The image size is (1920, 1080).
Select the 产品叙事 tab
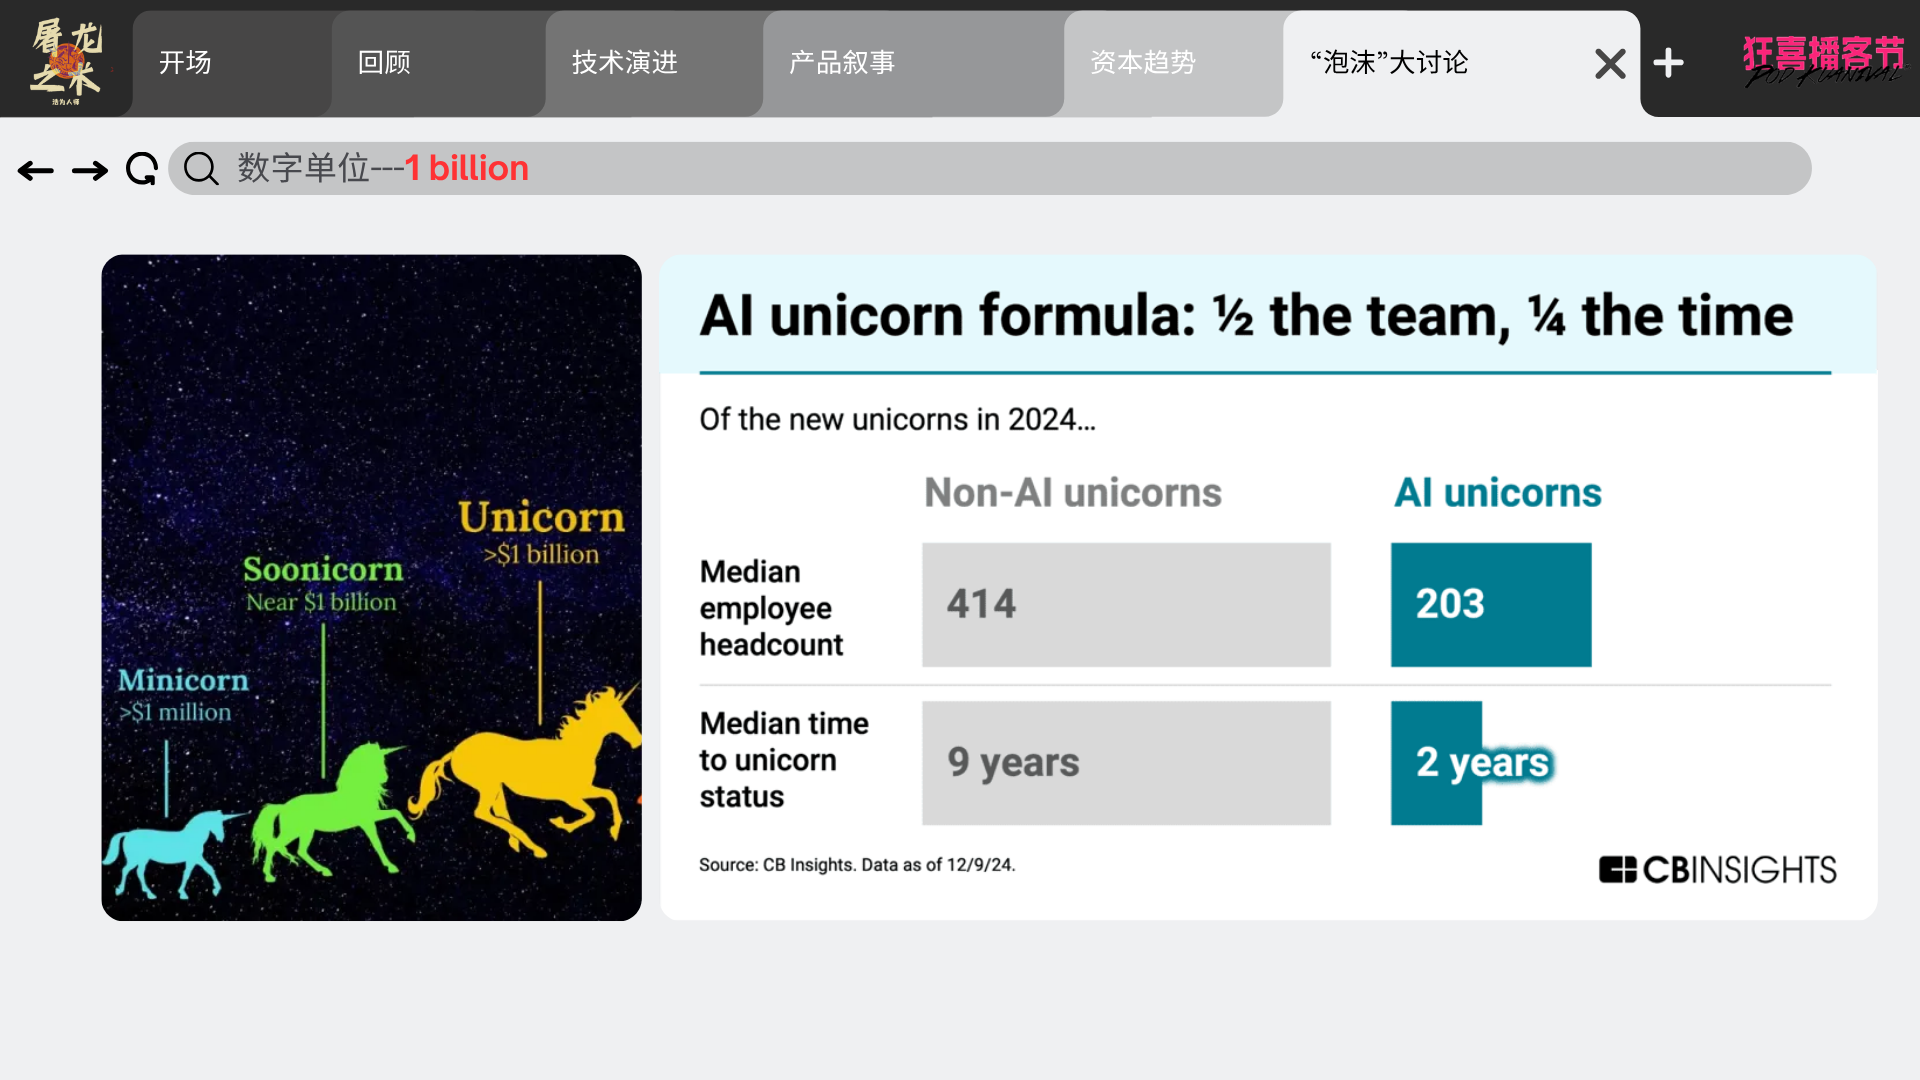842,63
